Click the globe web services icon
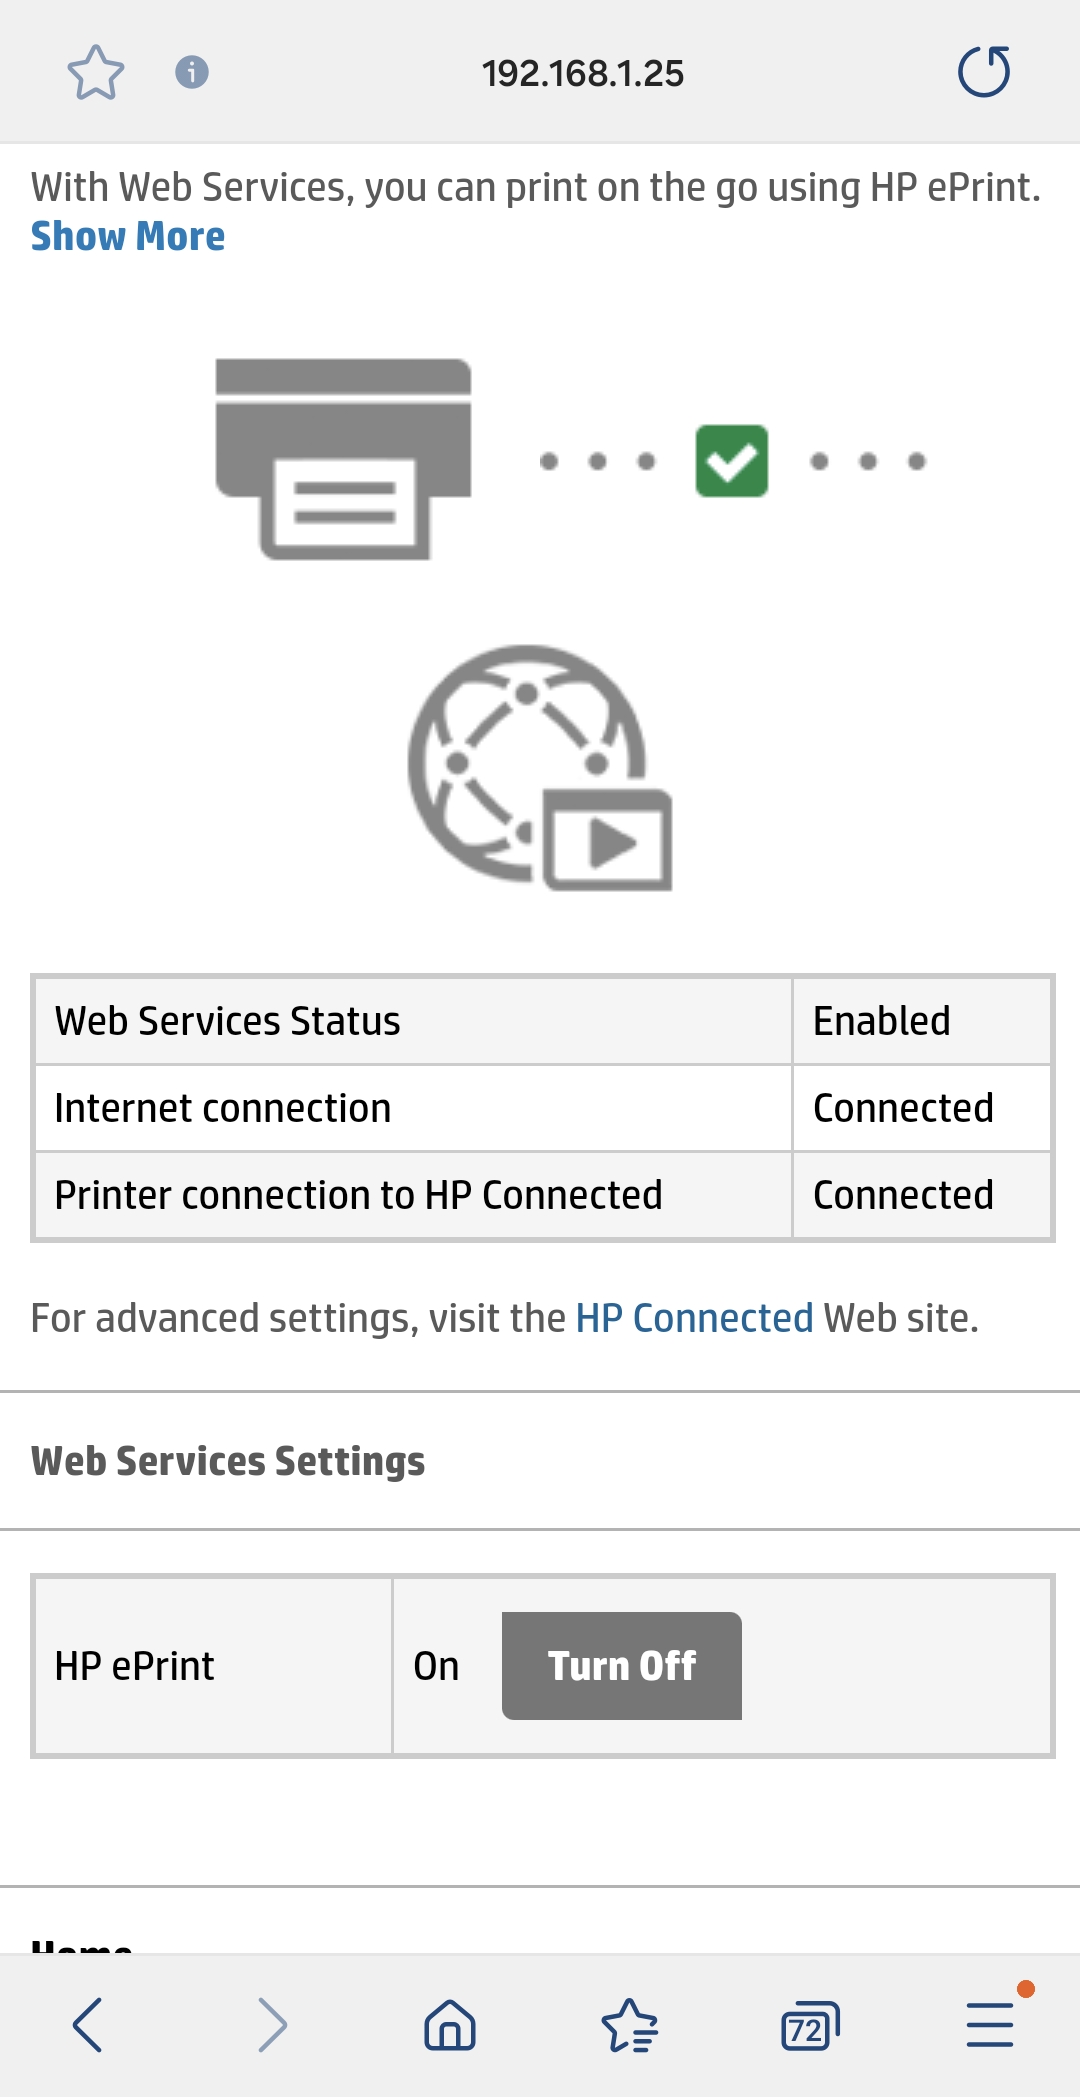The width and height of the screenshot is (1080, 2097). pos(539,767)
